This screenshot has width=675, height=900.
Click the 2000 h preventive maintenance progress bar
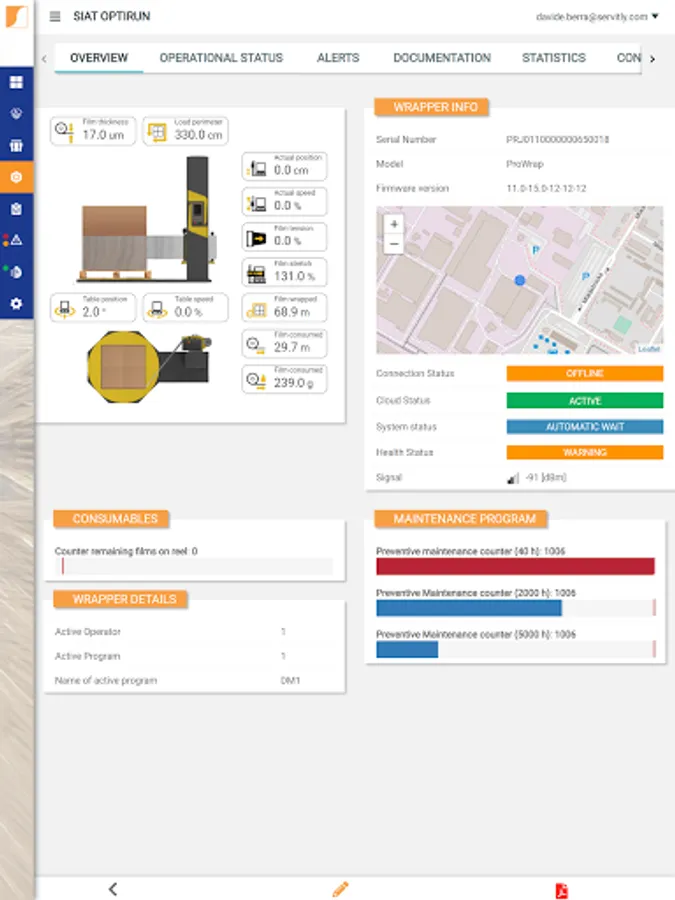click(515, 608)
